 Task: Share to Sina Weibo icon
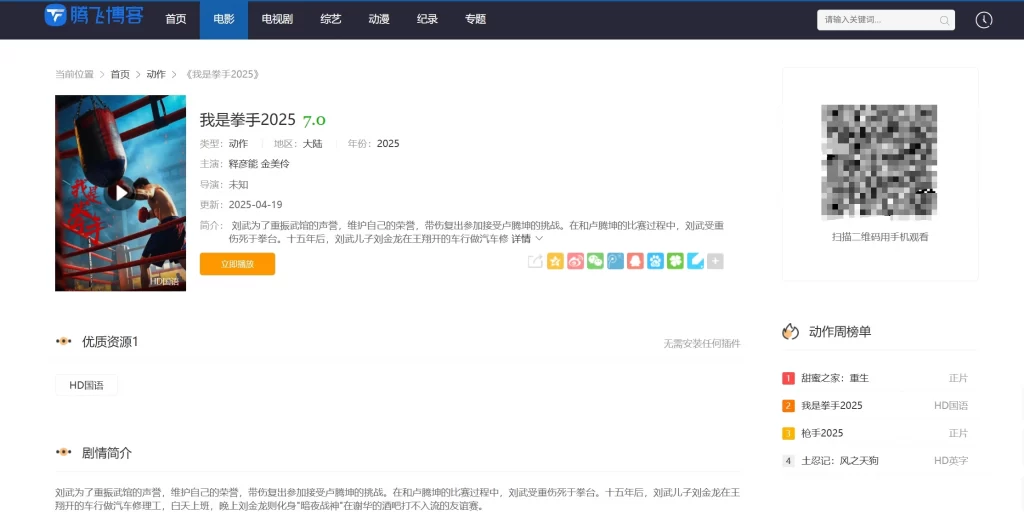[575, 261]
